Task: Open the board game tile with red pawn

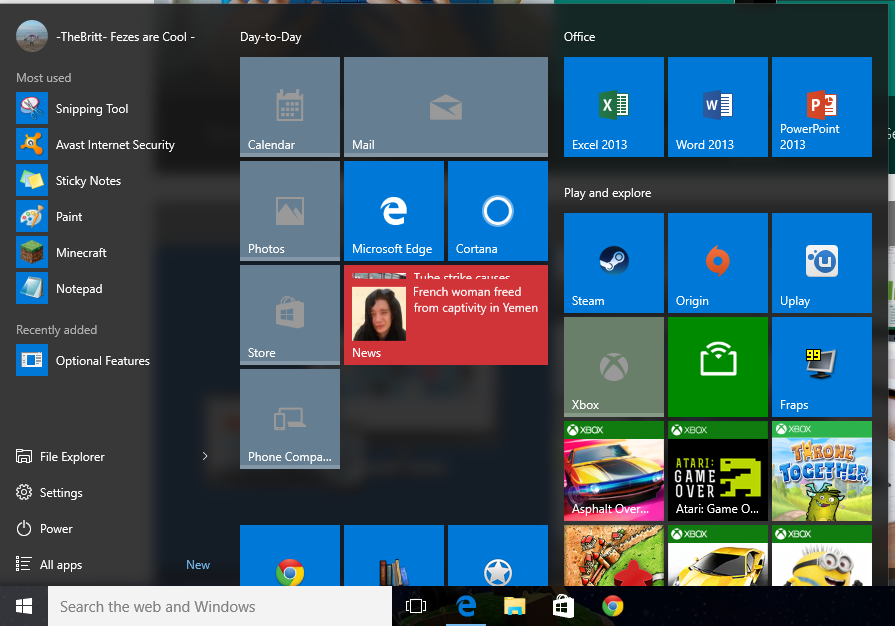Action: [614, 556]
